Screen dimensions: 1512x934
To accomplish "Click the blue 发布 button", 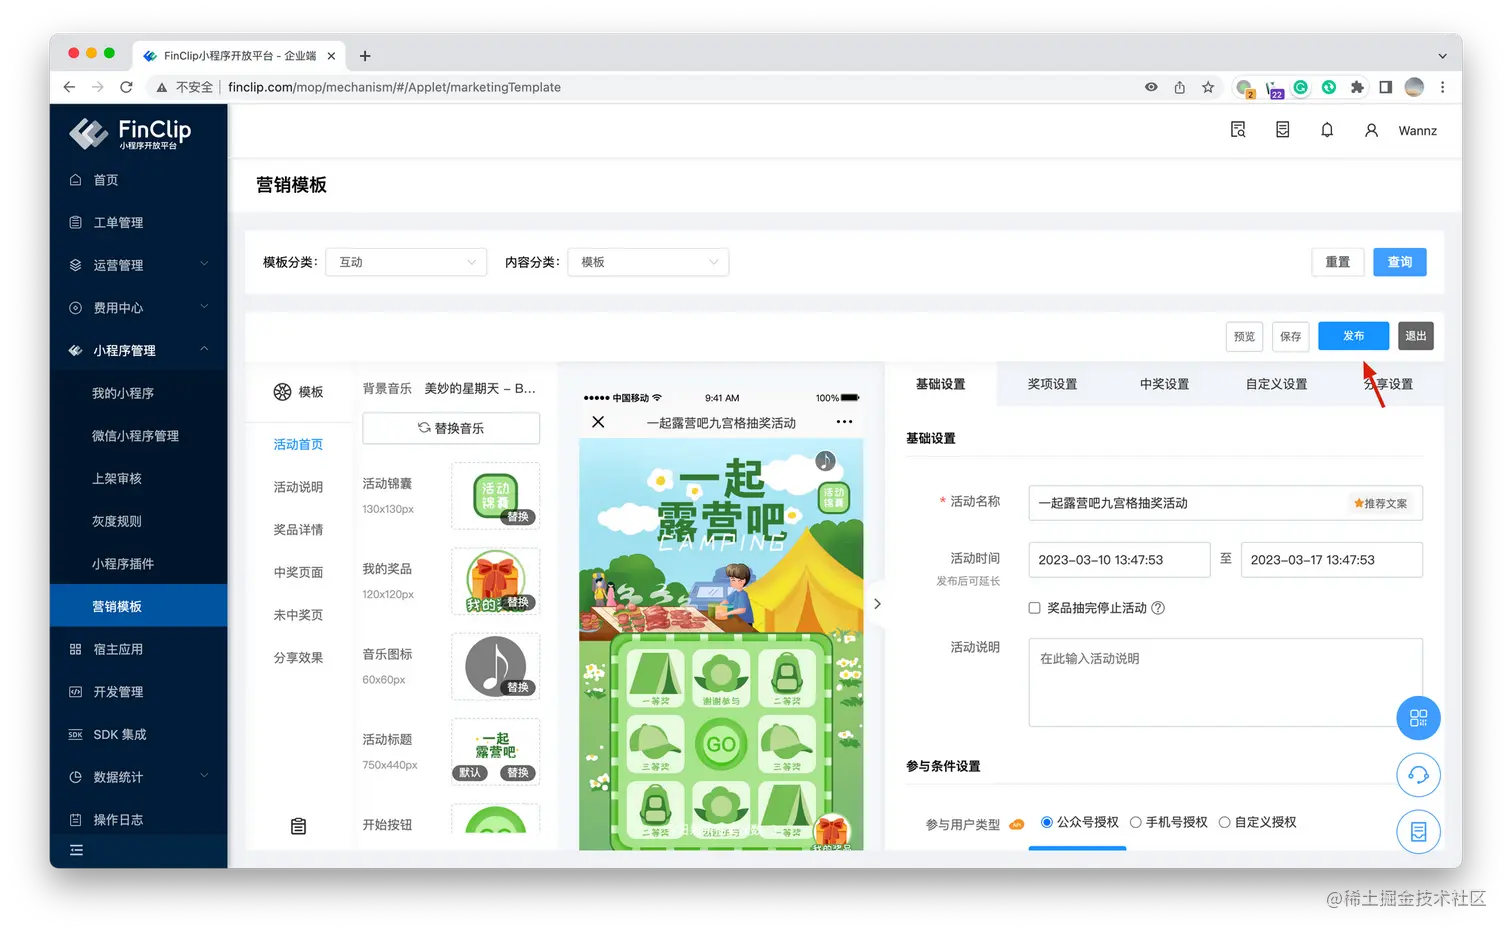I will pos(1354,336).
